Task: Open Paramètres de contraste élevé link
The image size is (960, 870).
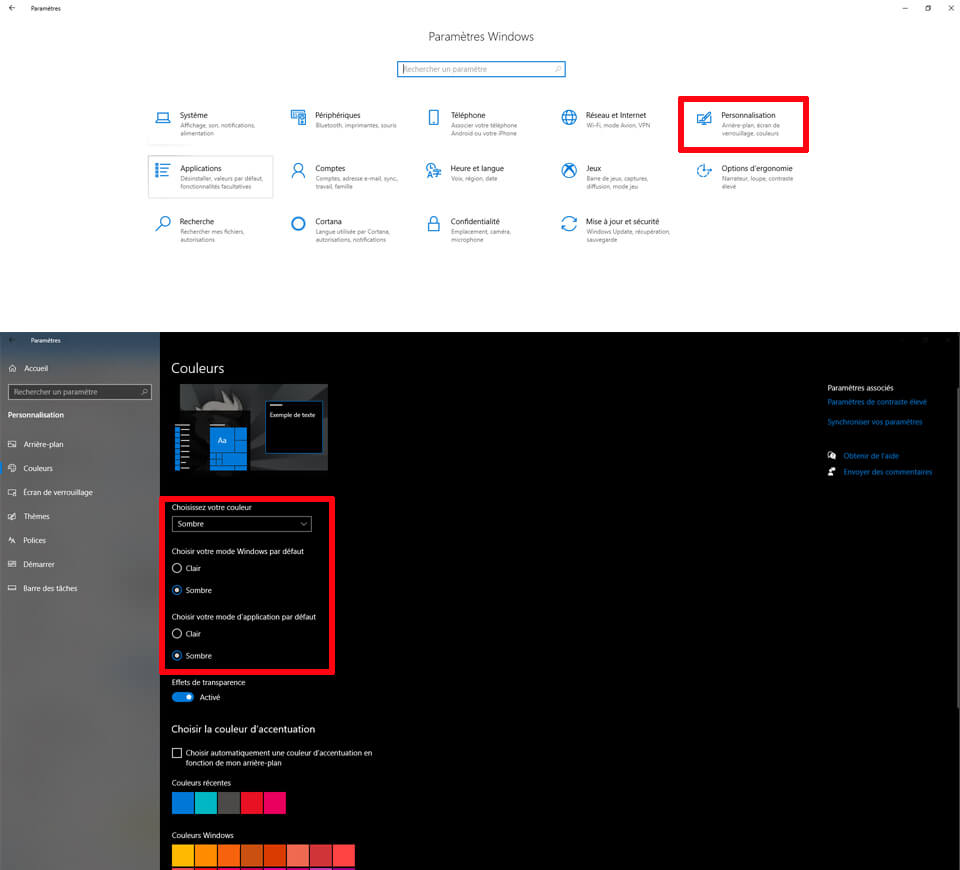Action: click(877, 402)
